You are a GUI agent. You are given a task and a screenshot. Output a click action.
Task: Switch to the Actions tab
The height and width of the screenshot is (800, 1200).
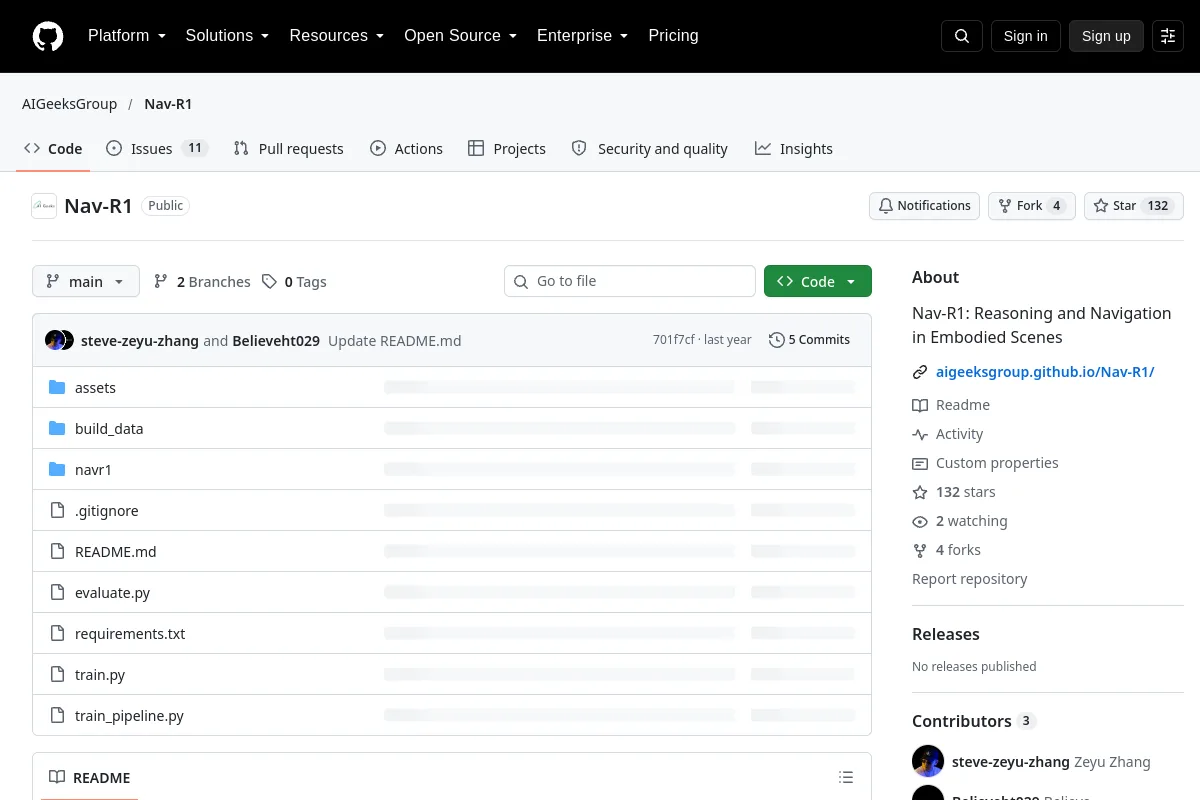[x=406, y=149]
